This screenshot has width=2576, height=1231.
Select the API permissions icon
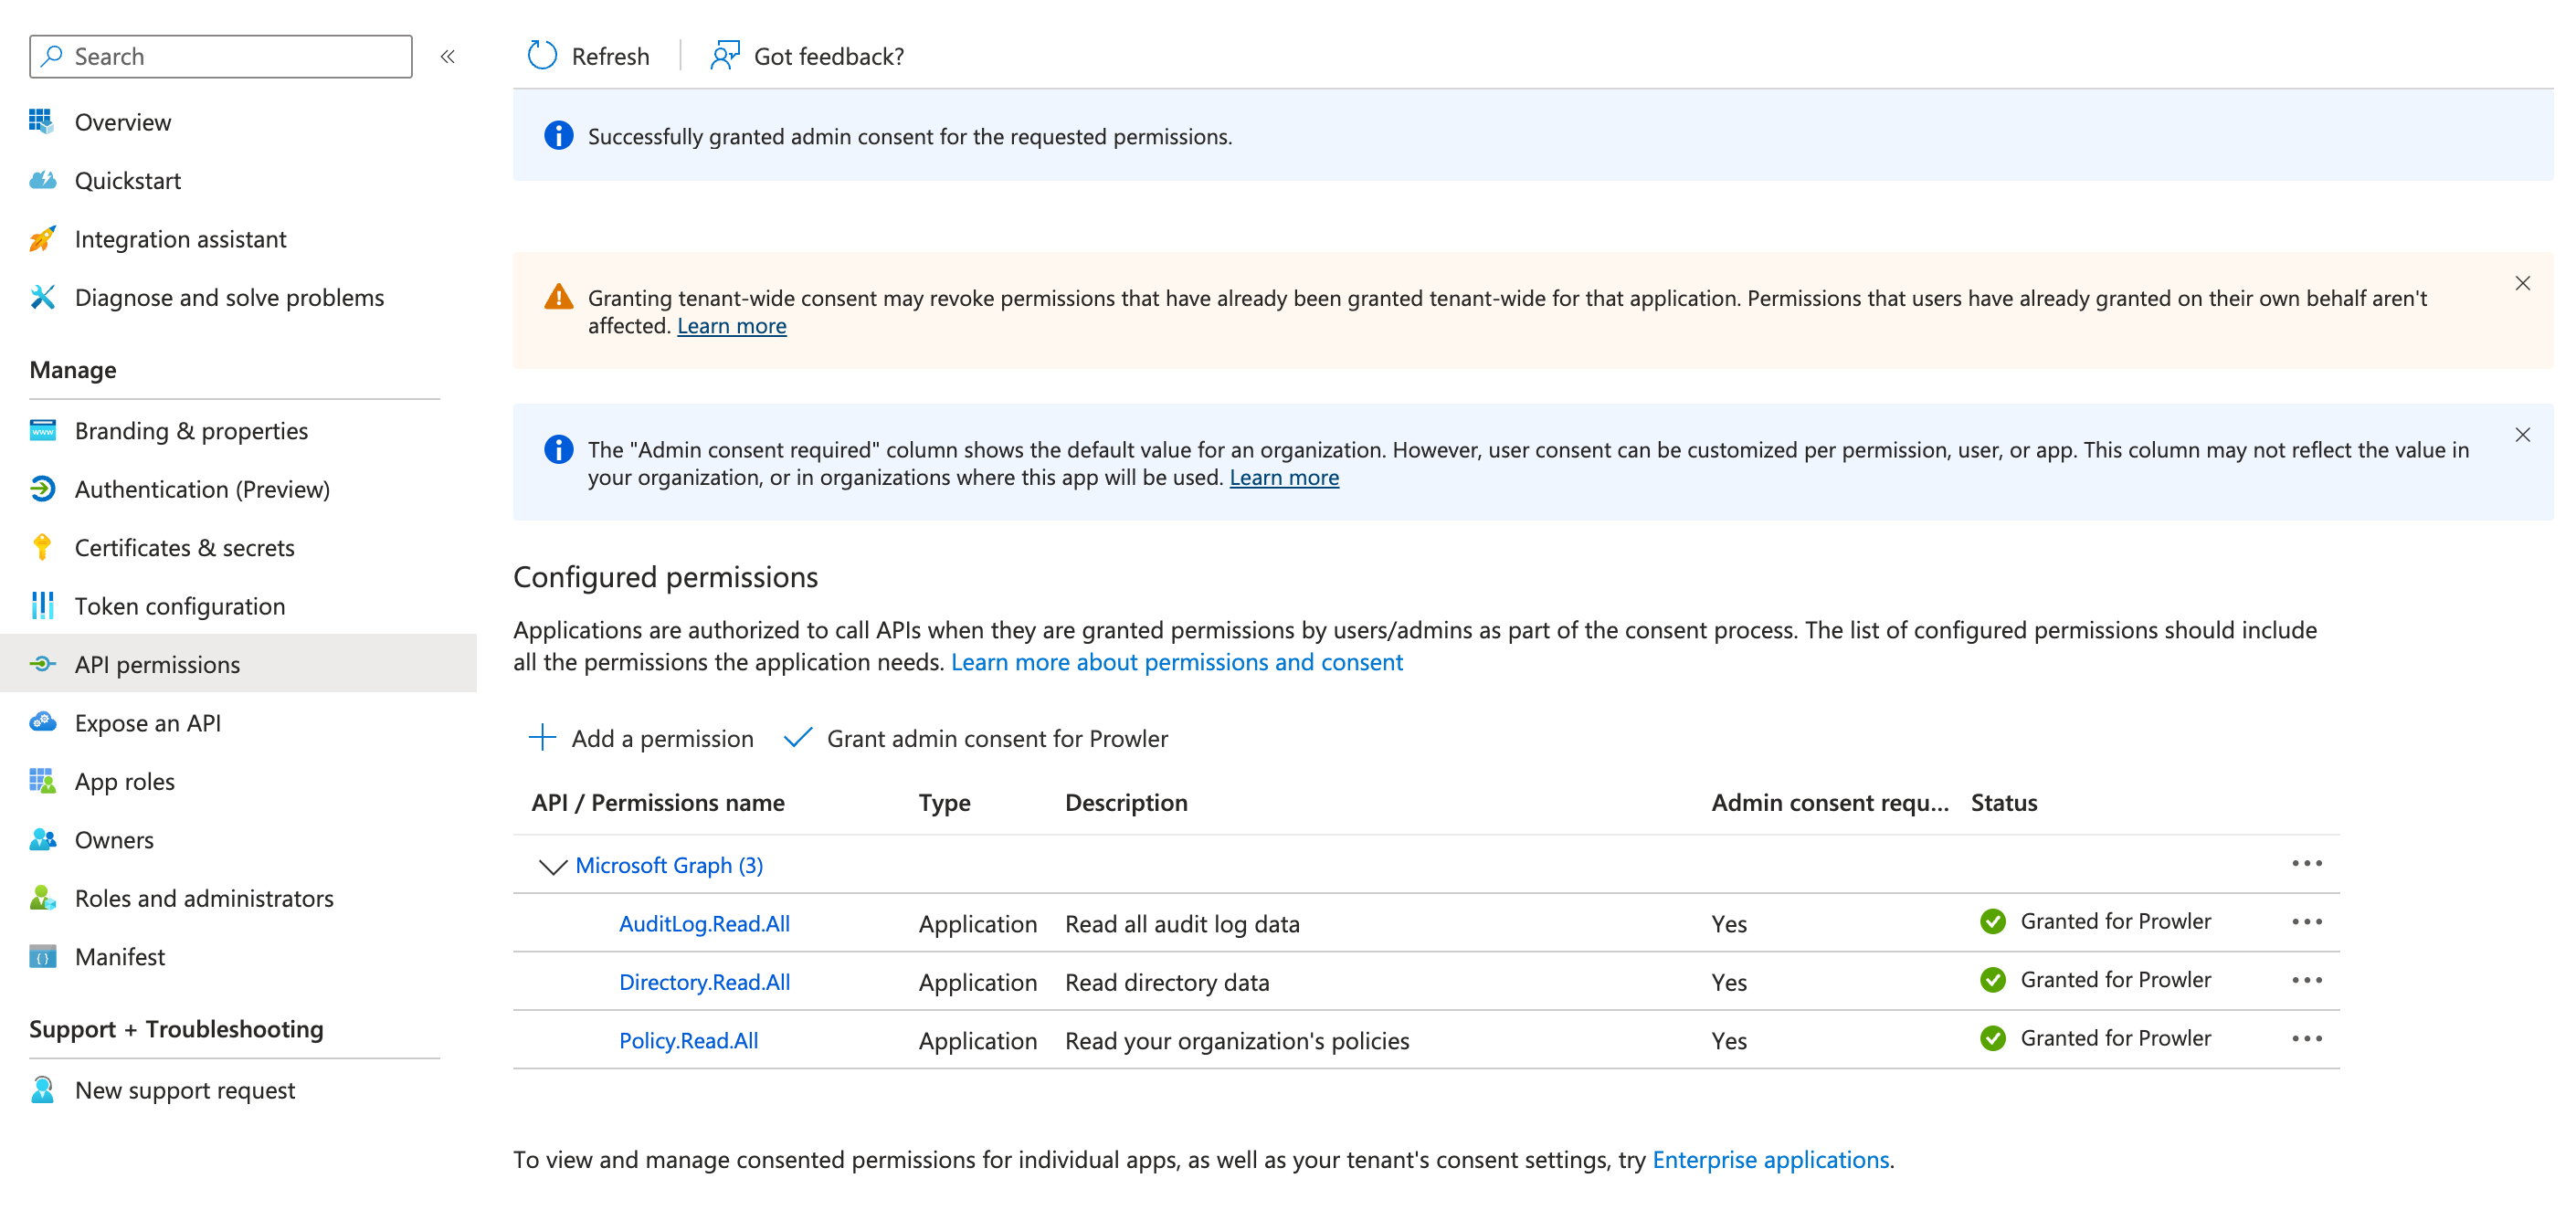(42, 663)
